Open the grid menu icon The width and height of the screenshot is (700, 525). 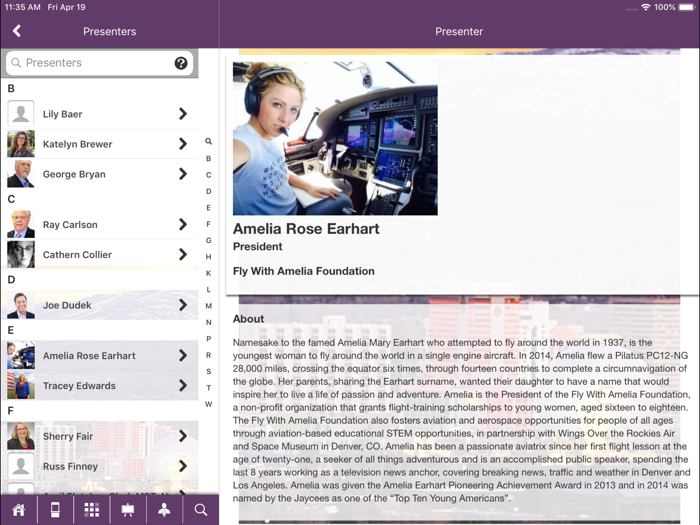tap(91, 510)
